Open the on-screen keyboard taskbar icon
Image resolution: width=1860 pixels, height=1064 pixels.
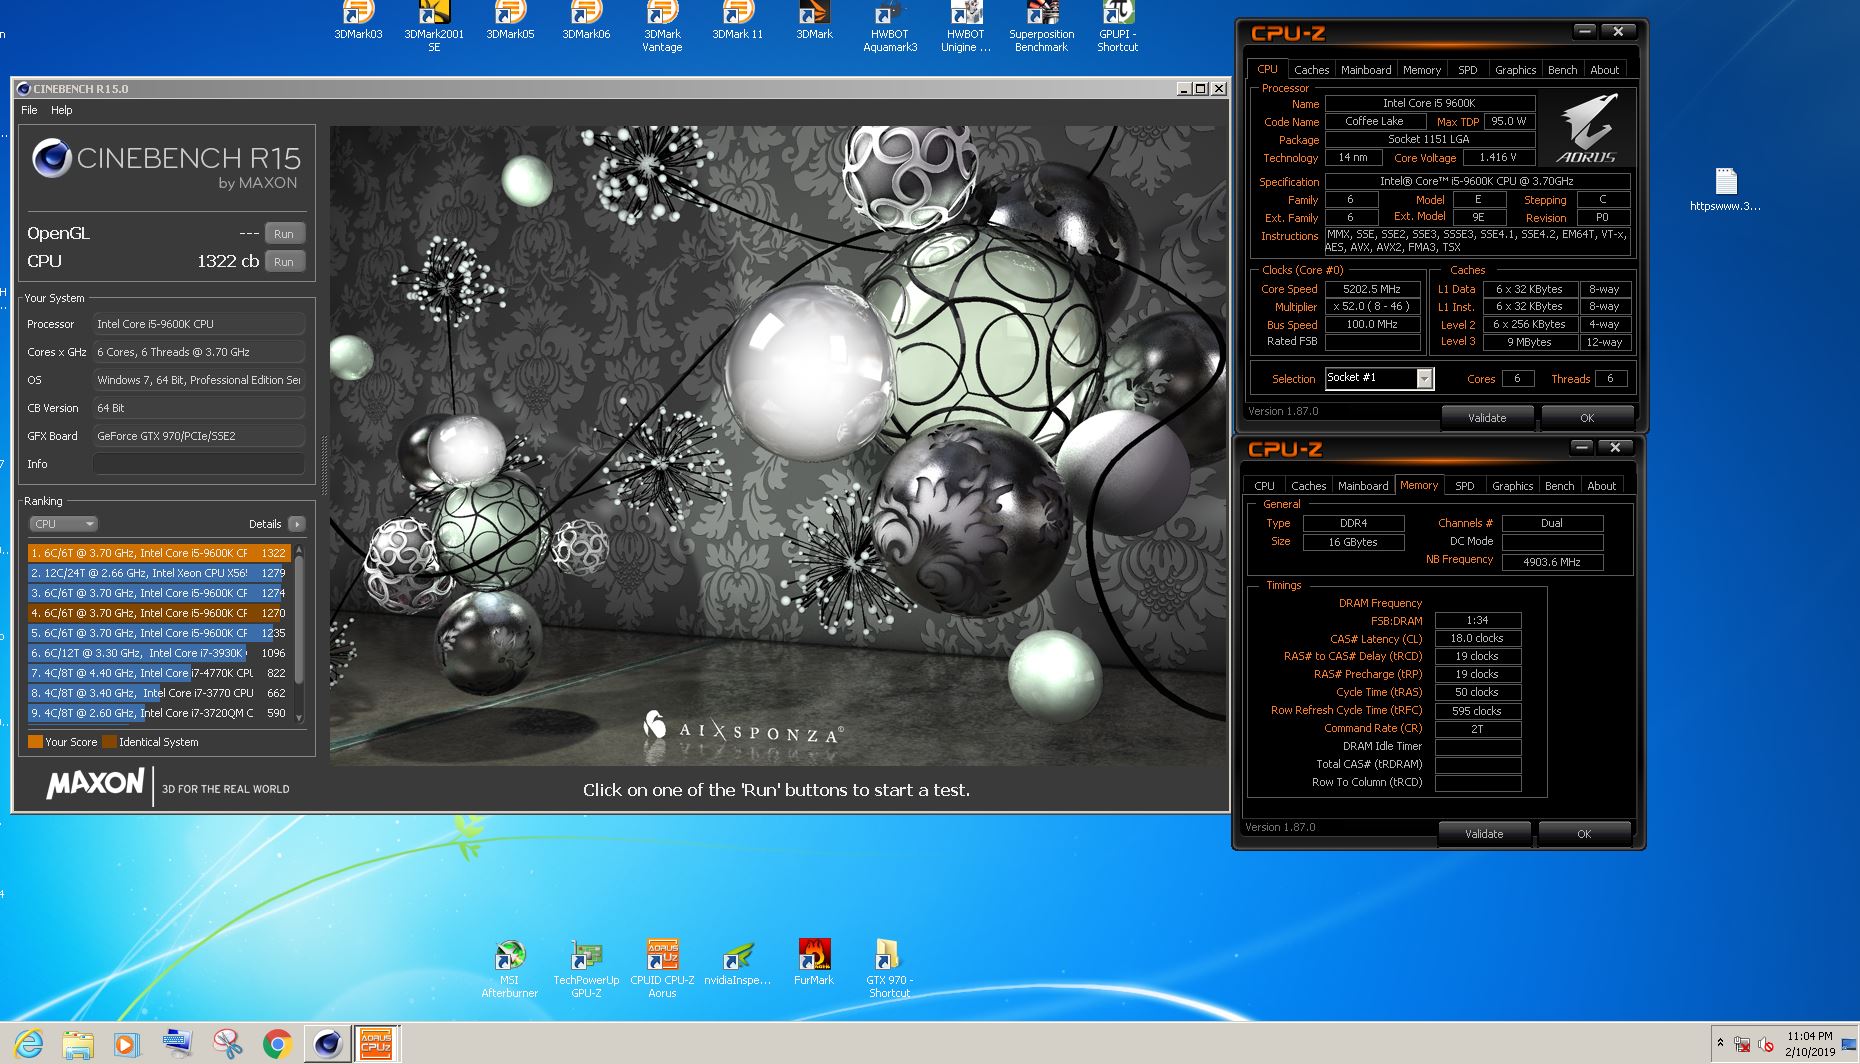177,1044
